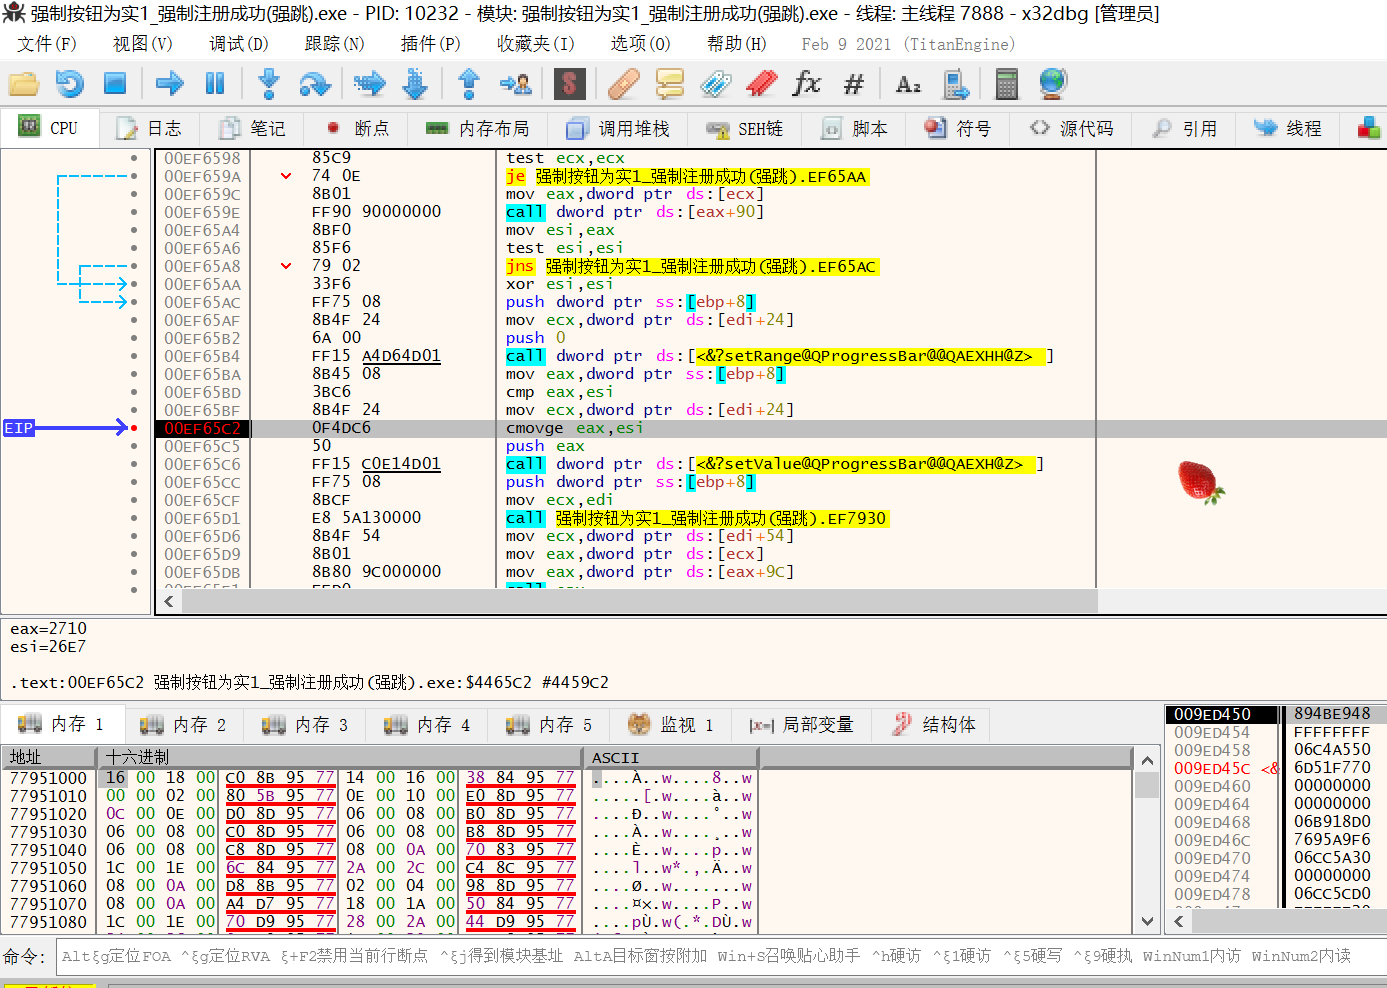This screenshot has height=988, width=1387.
Task: Open the 插件(P) menu
Action: [x=431, y=44]
